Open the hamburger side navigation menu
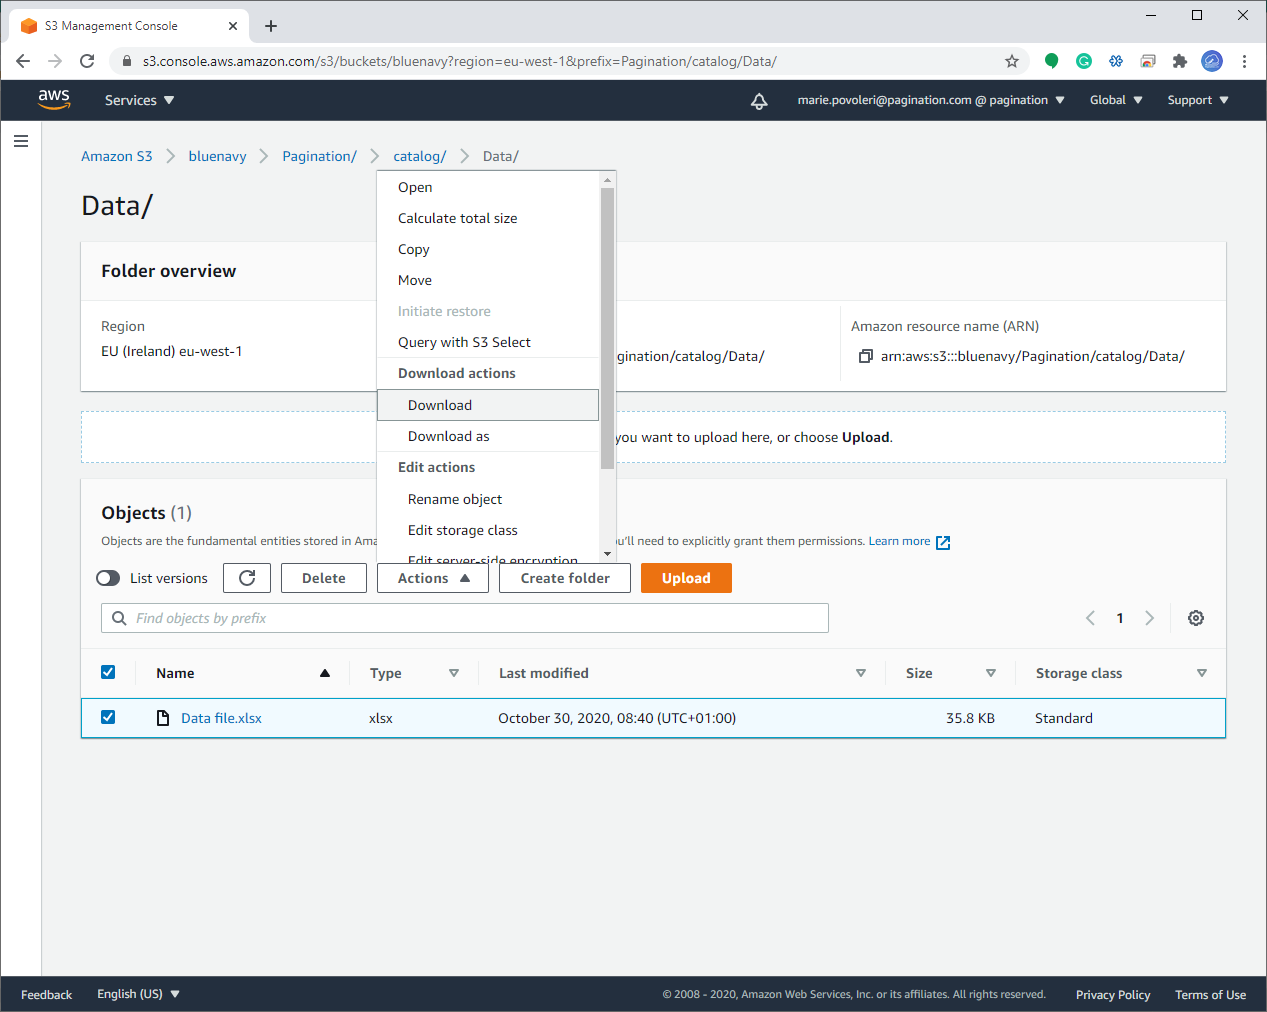 pyautogui.click(x=21, y=141)
